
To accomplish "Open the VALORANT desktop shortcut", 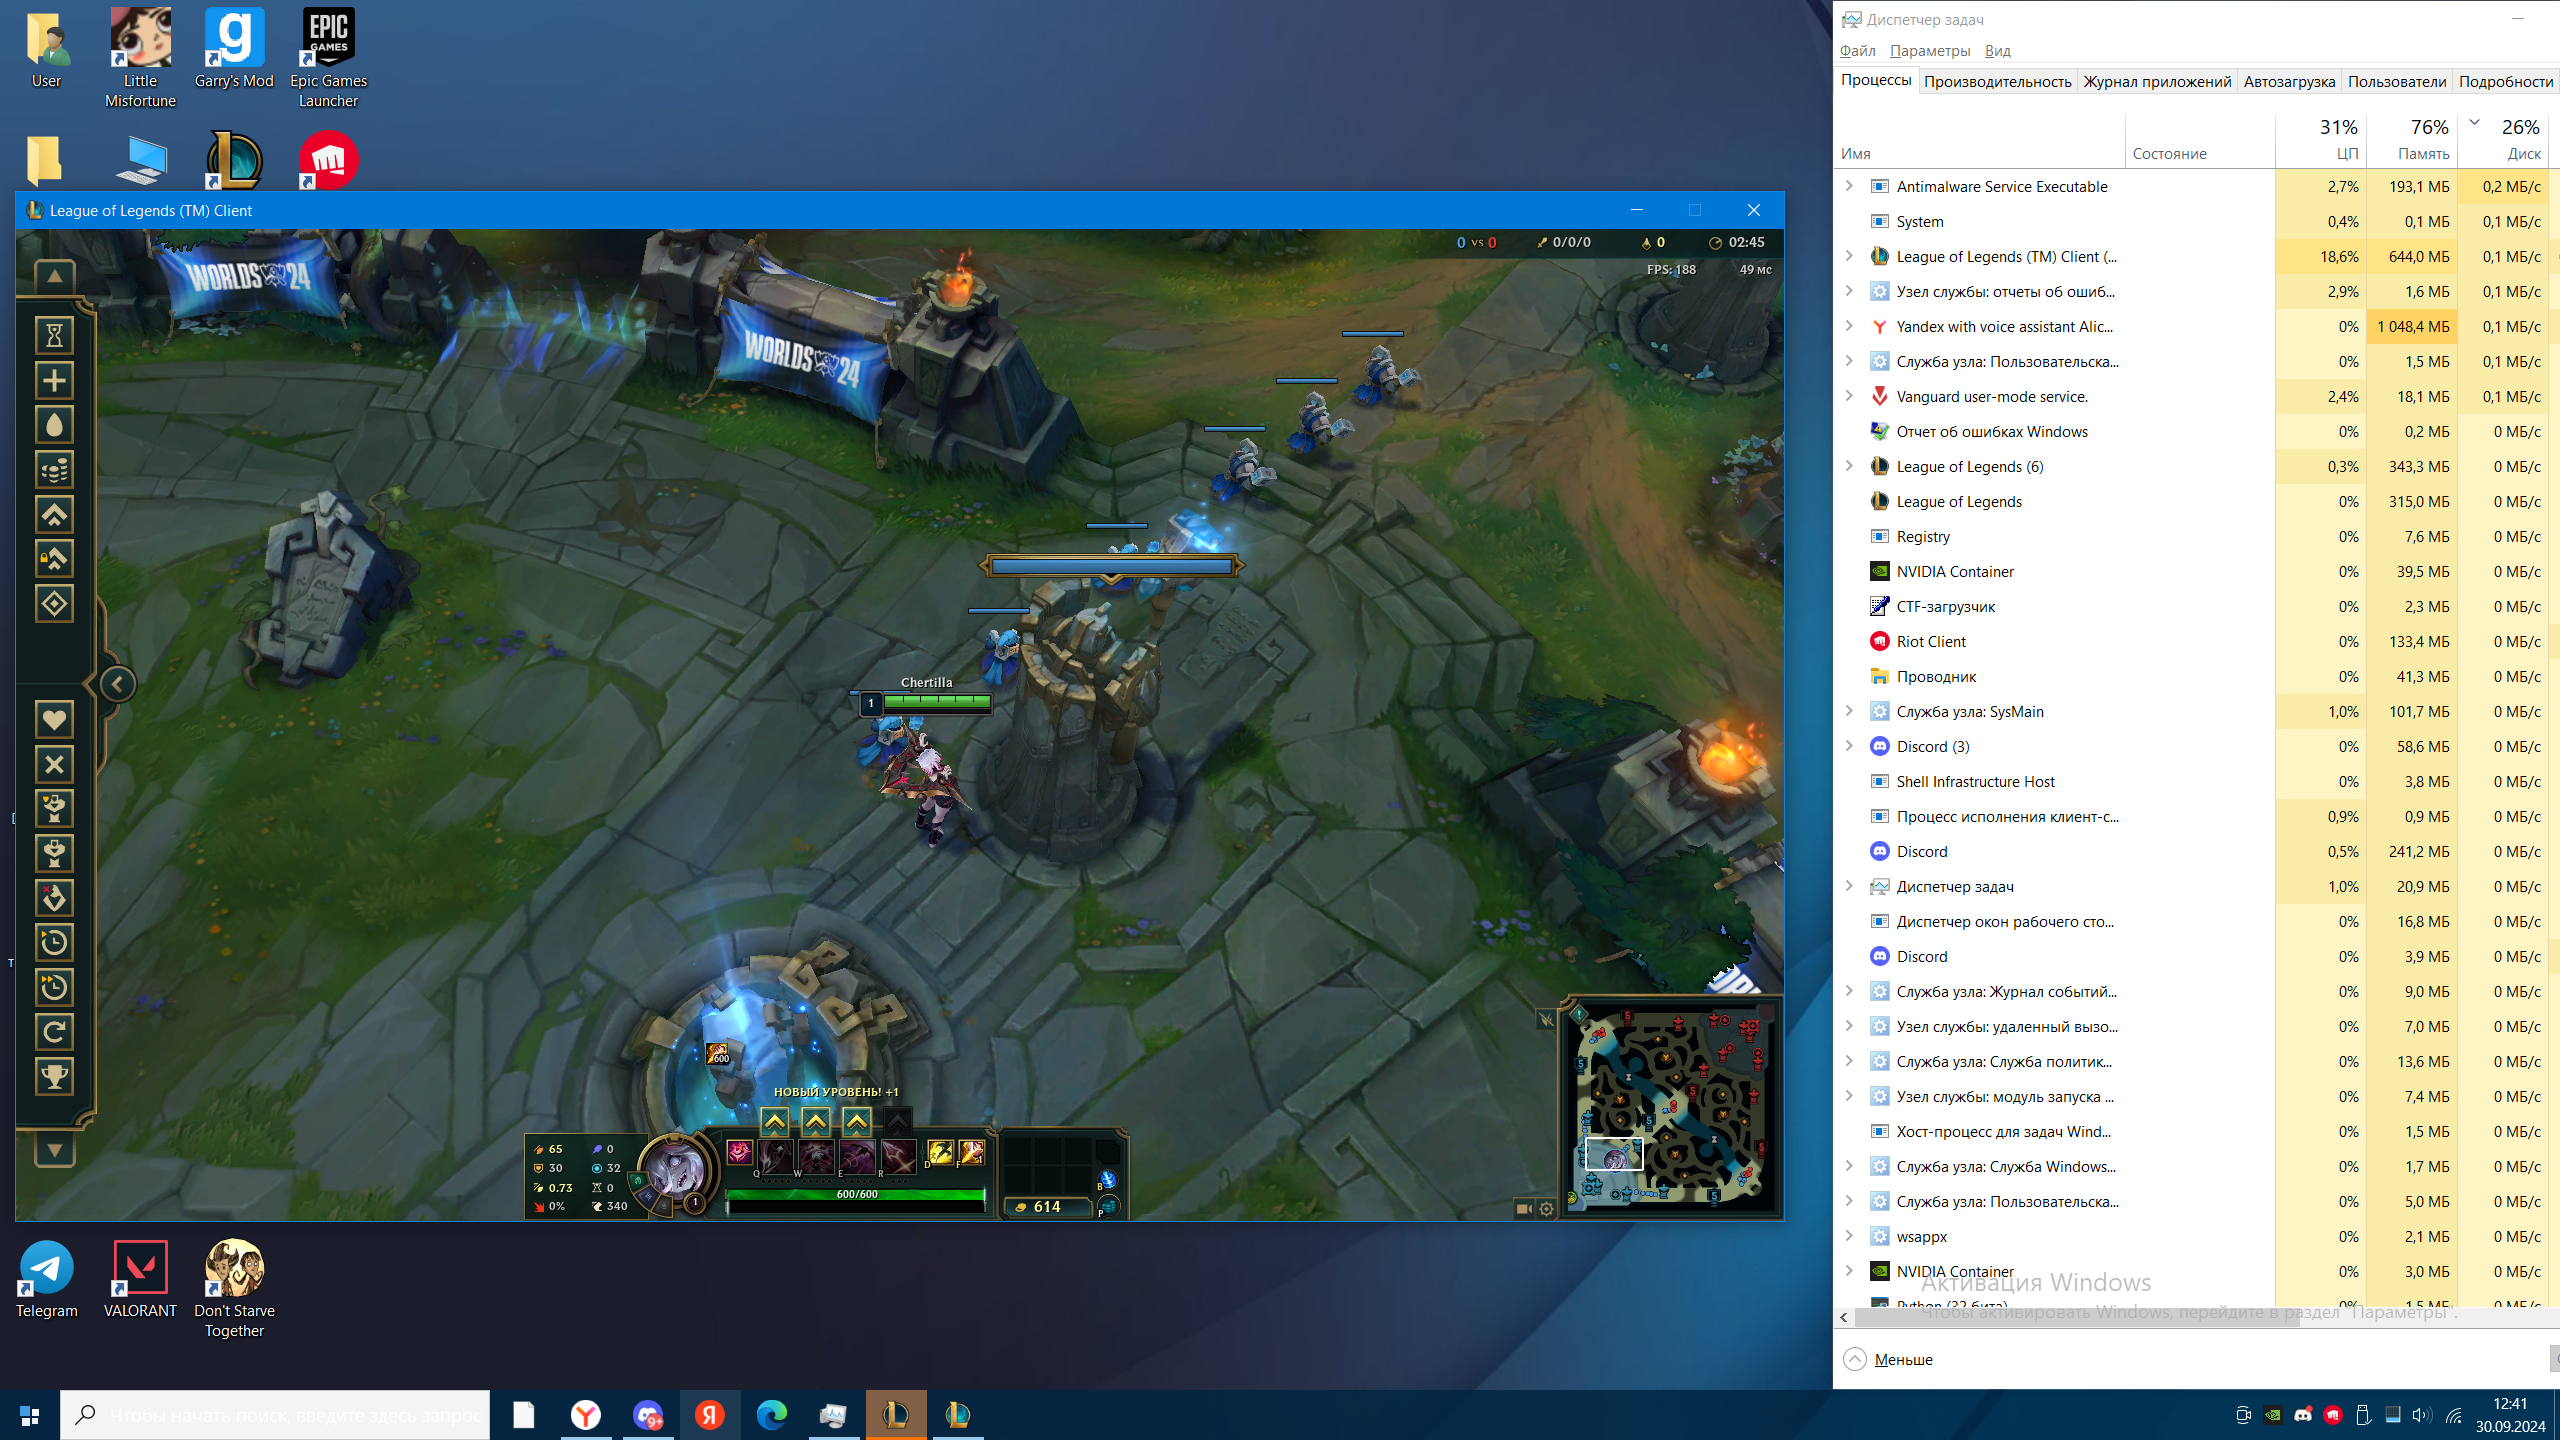I will click(x=140, y=1280).
